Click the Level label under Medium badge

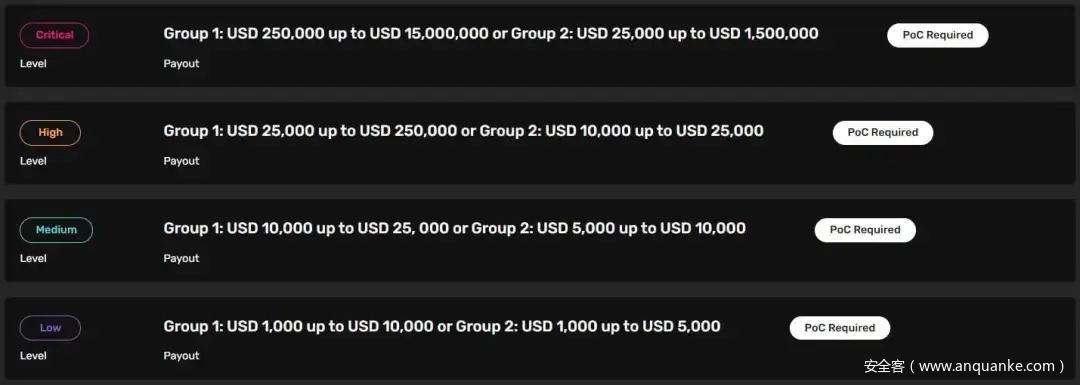tap(33, 258)
